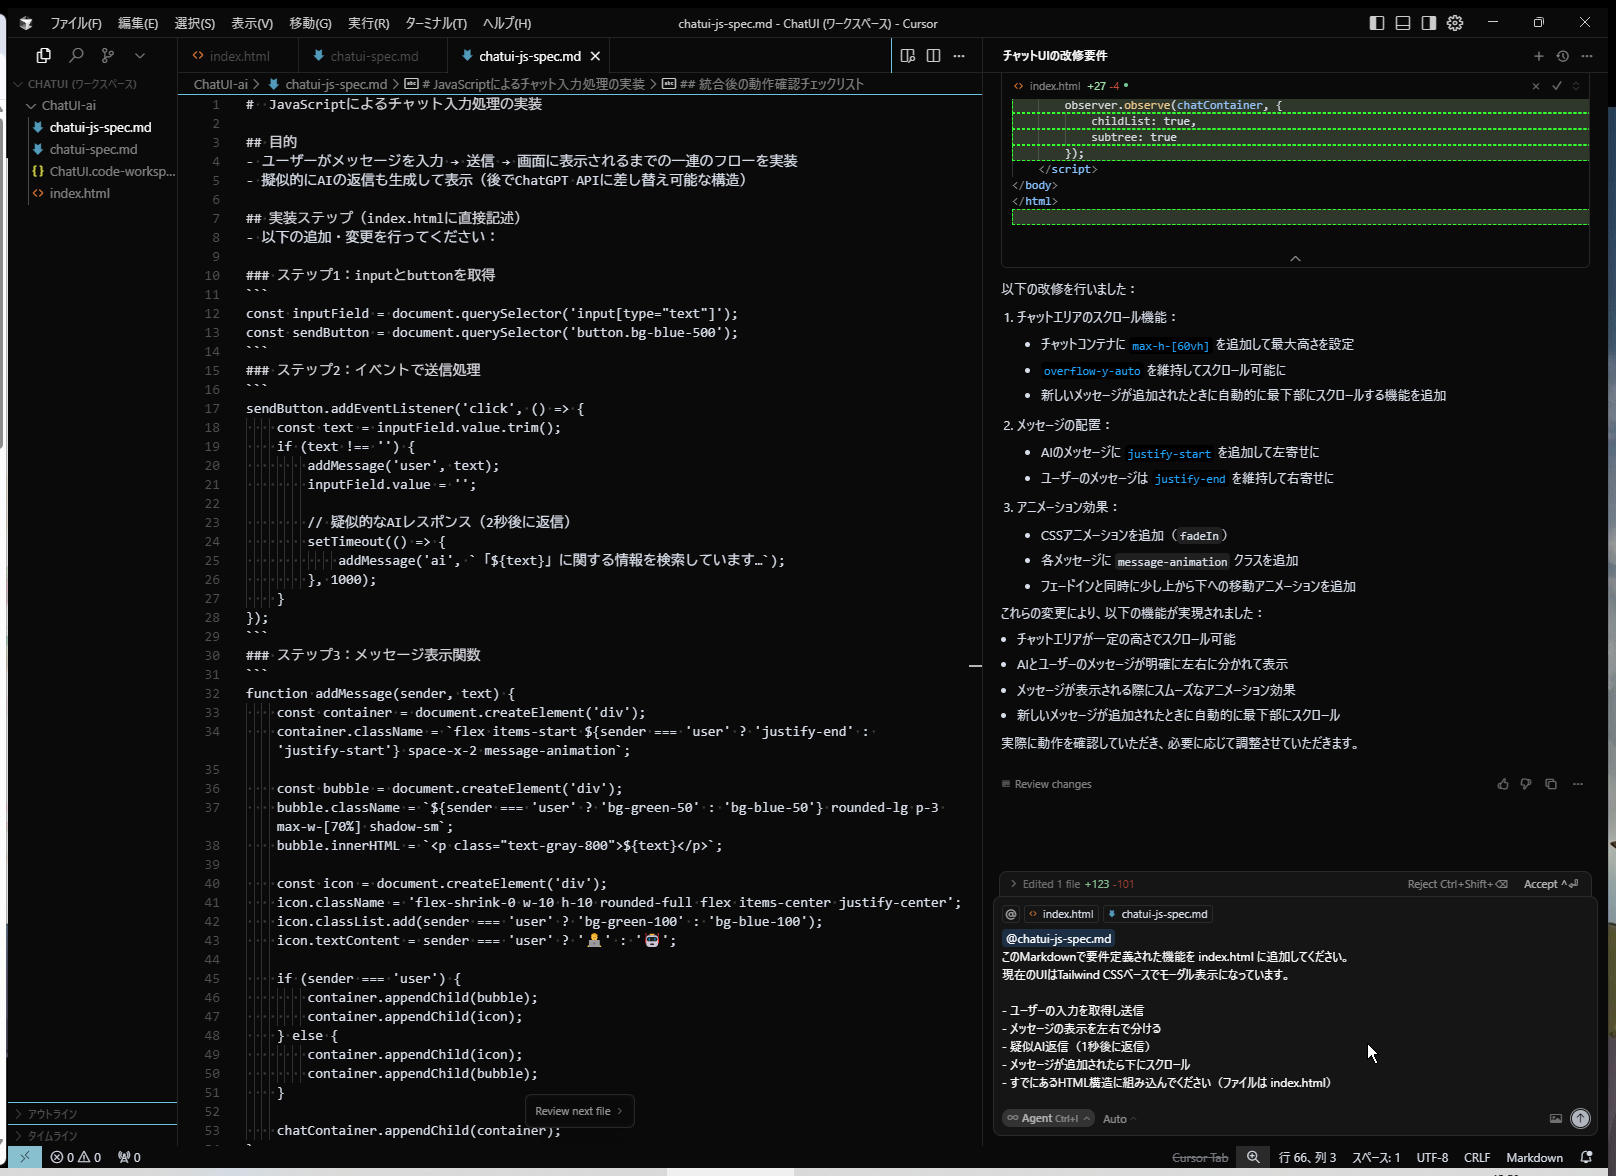Open chat history clock icon
1616x1176 pixels.
pos(1563,56)
